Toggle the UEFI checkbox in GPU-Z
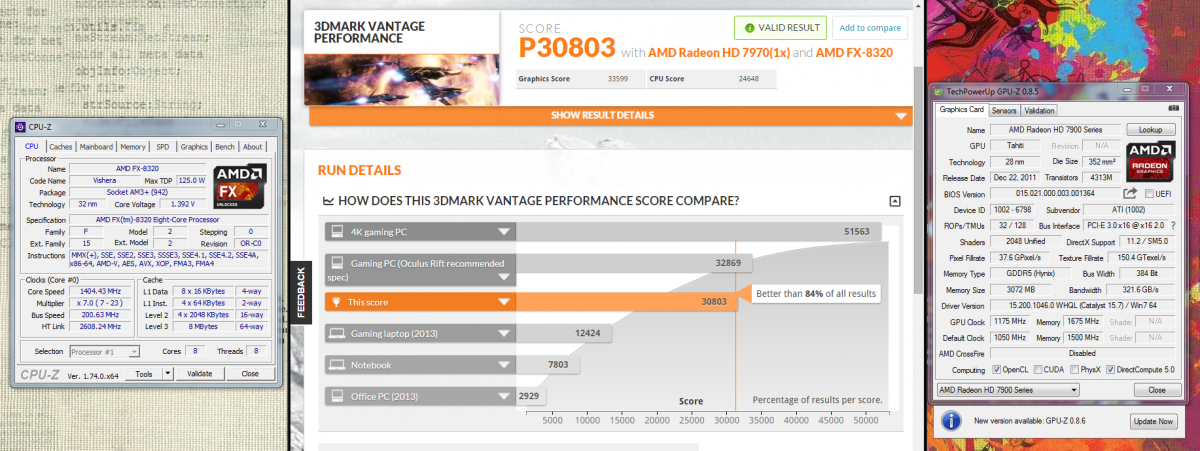 pyautogui.click(x=1149, y=193)
